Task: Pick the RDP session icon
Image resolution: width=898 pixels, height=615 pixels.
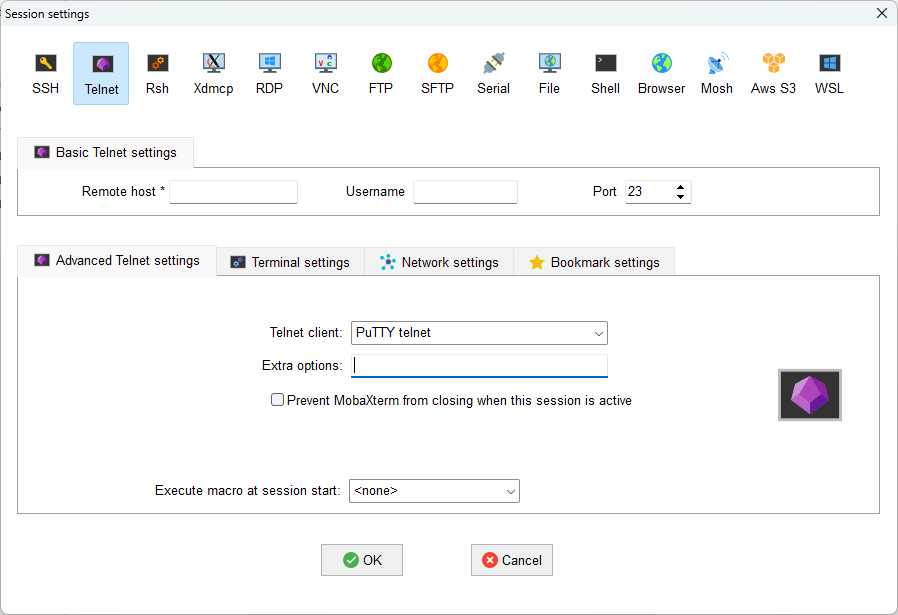Action: click(269, 73)
